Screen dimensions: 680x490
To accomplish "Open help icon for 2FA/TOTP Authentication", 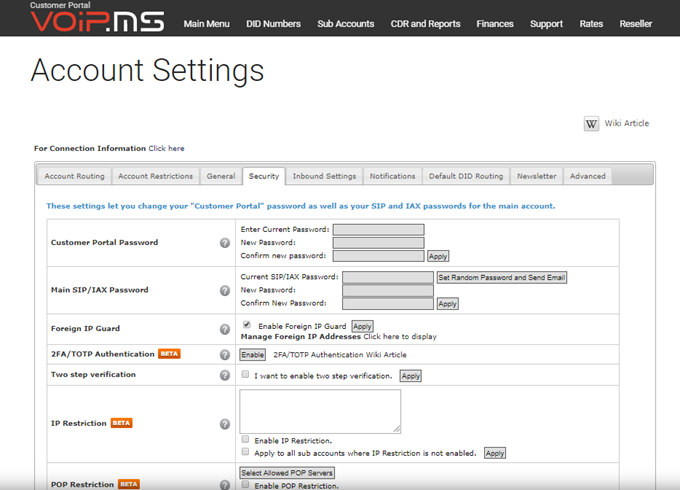I will point(225,355).
